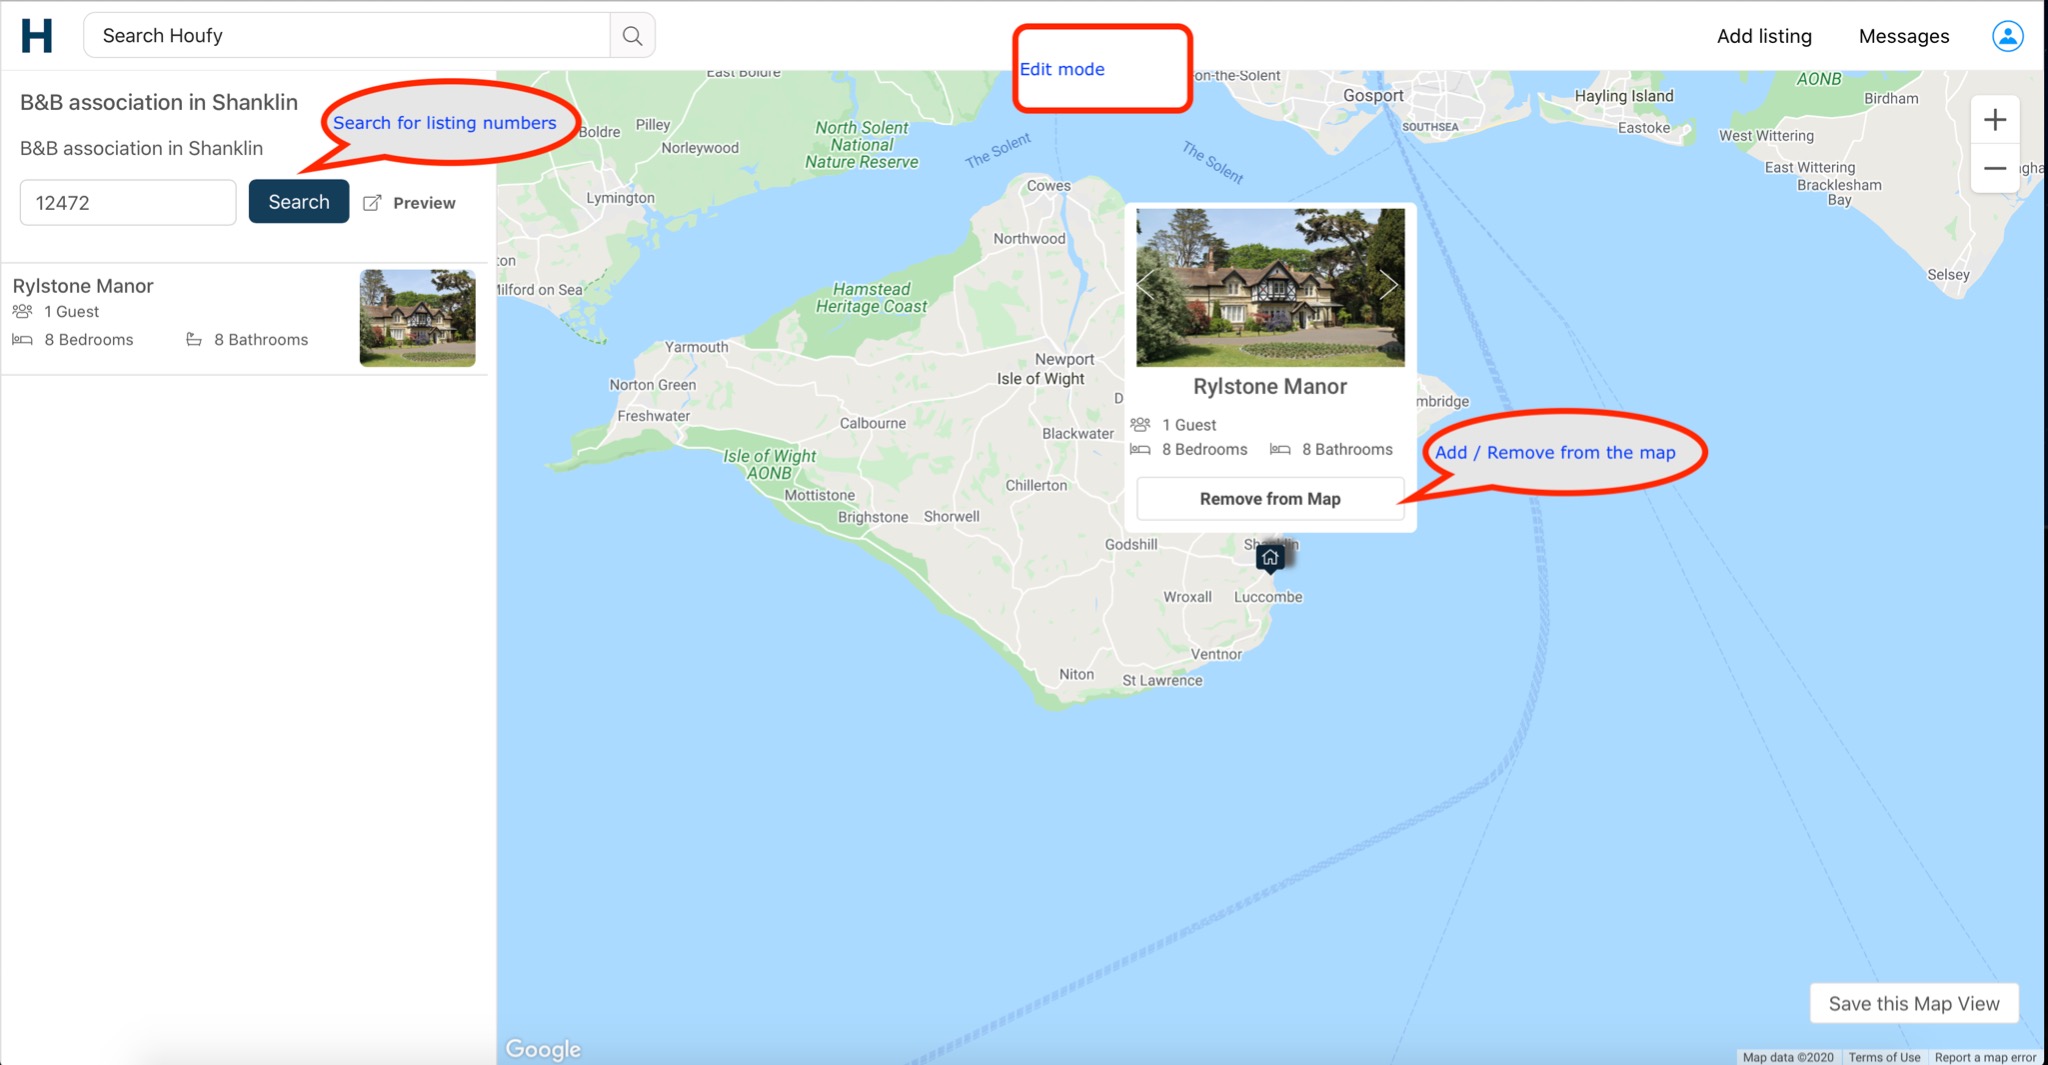The height and width of the screenshot is (1065, 2048).
Task: Click the Houfy H logo
Action: click(37, 36)
